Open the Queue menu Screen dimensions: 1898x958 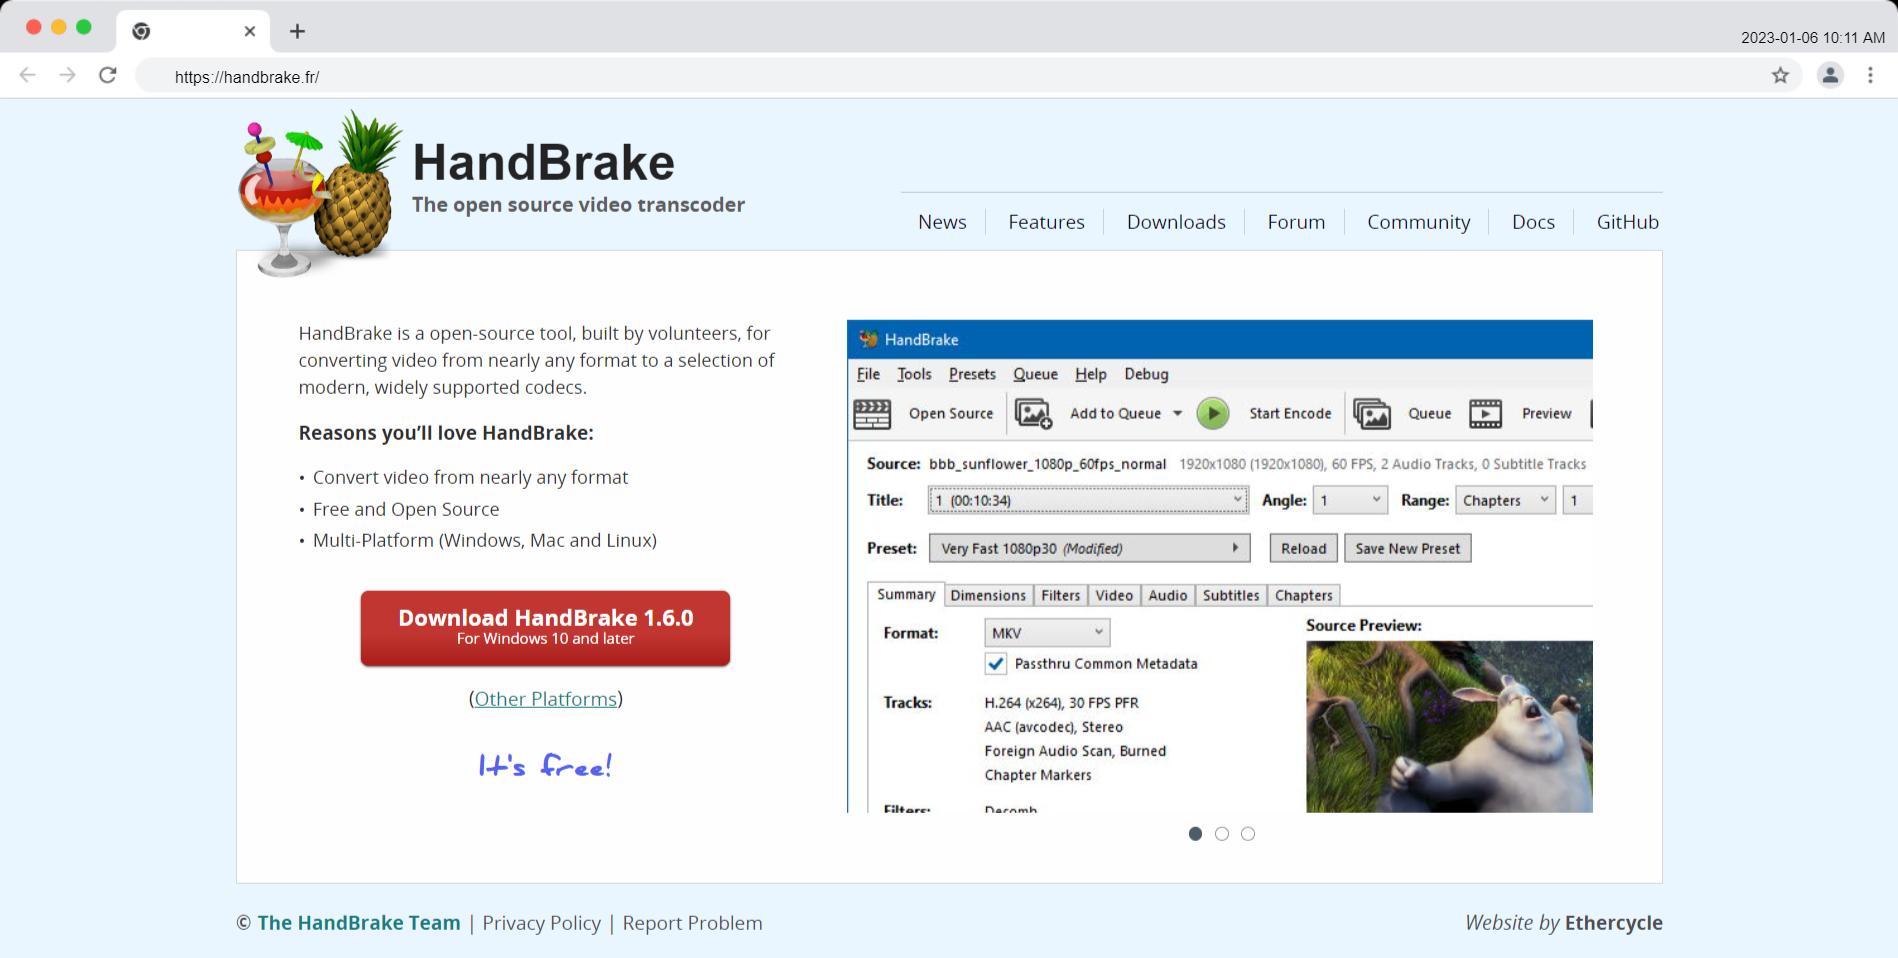1035,374
